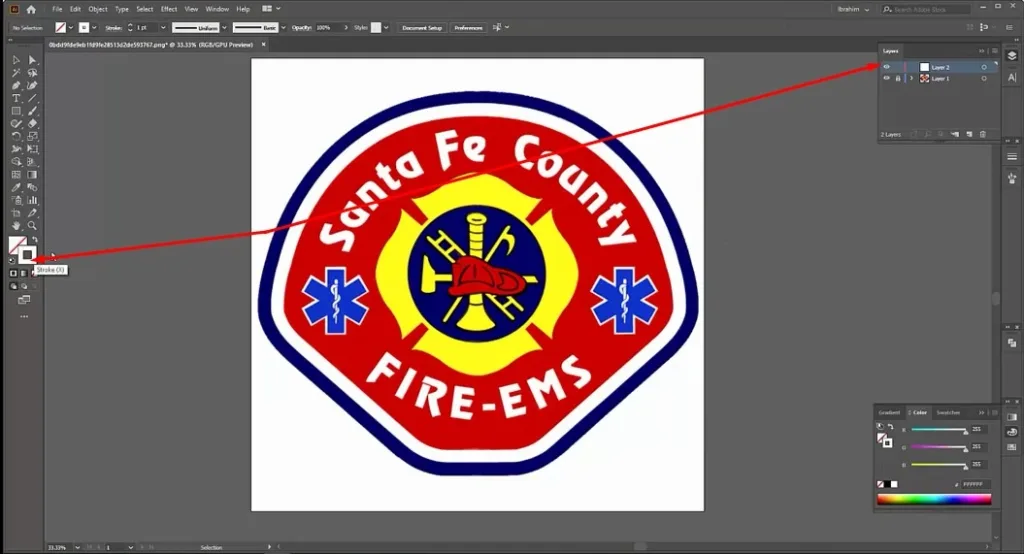Open the Character panel dock icon

click(x=1012, y=77)
